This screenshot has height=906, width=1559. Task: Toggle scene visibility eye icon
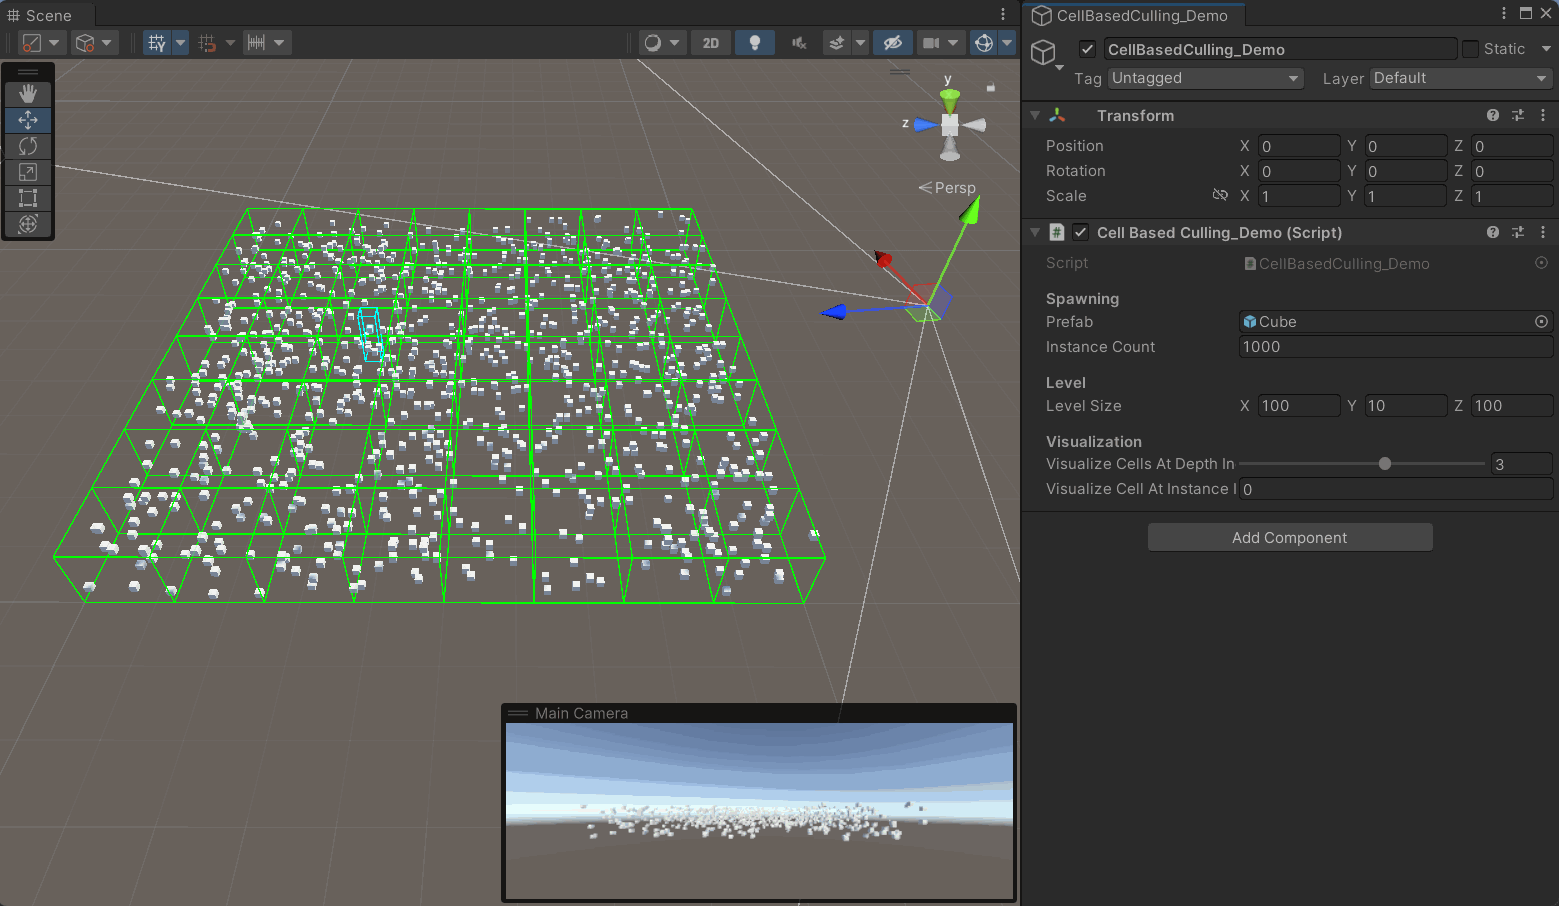[x=893, y=43]
